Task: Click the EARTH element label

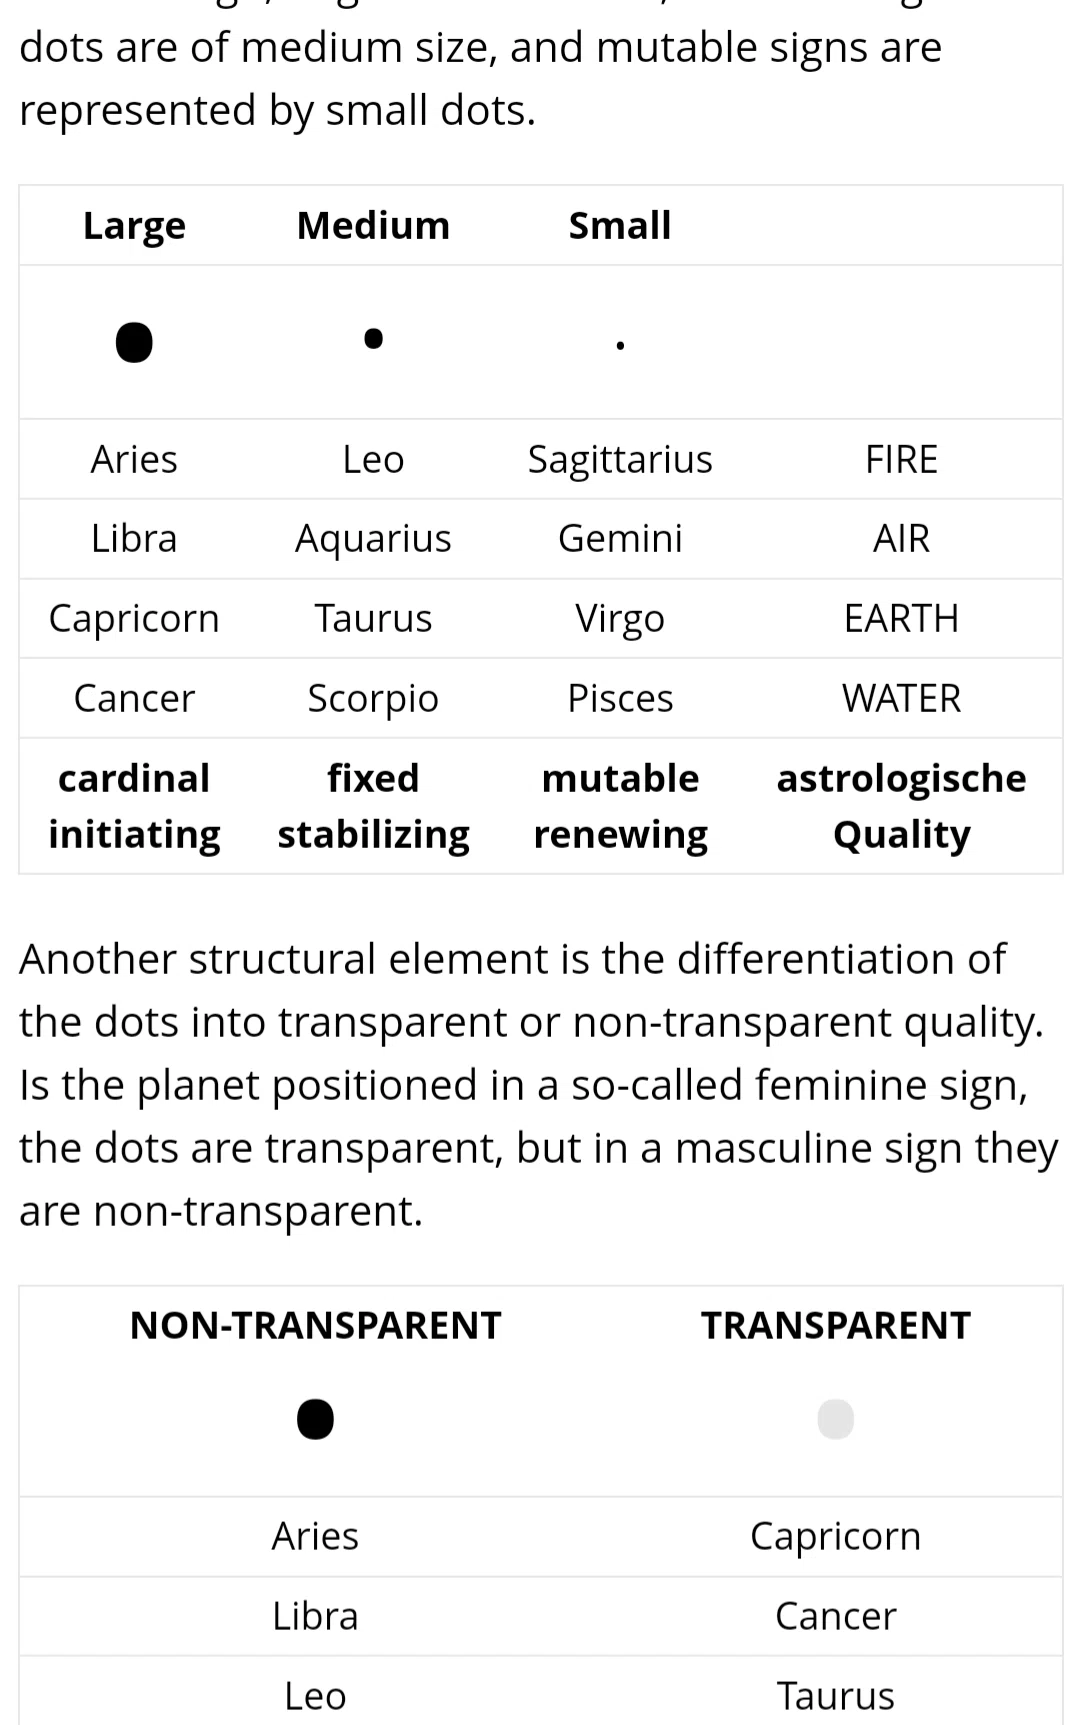Action: (x=901, y=618)
